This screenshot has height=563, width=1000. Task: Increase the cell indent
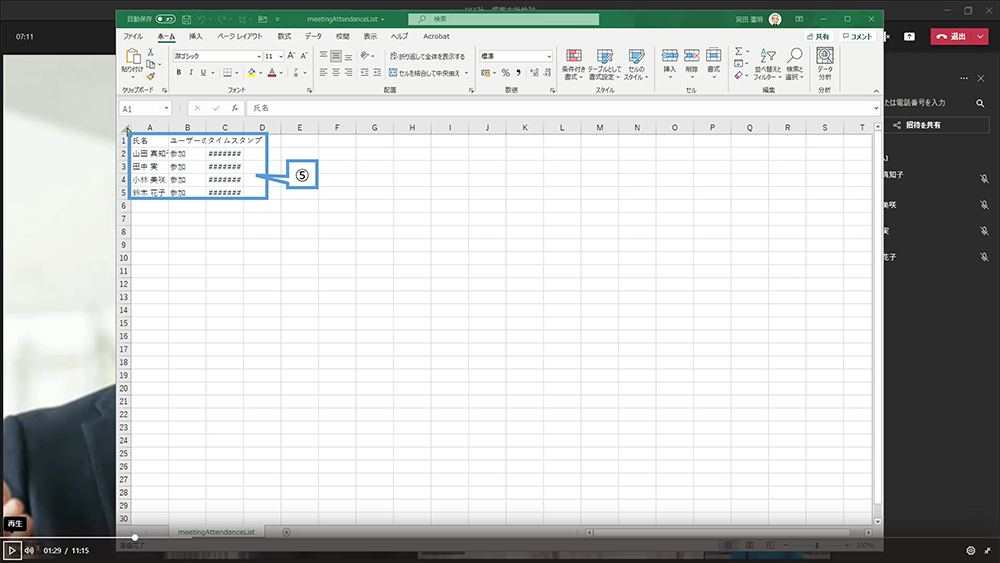pos(377,73)
